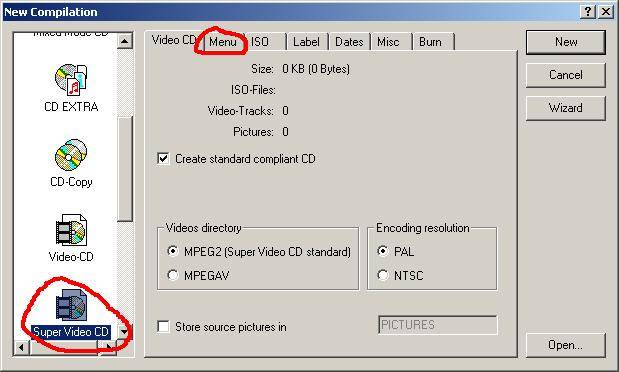Enable Store source pictures in checkbox
Screen dimensions: 619x372
(x=163, y=327)
